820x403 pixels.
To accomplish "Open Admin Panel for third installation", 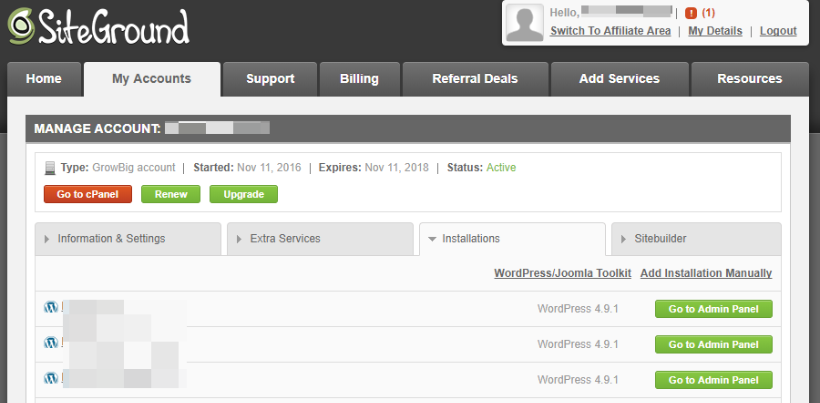I will (714, 380).
